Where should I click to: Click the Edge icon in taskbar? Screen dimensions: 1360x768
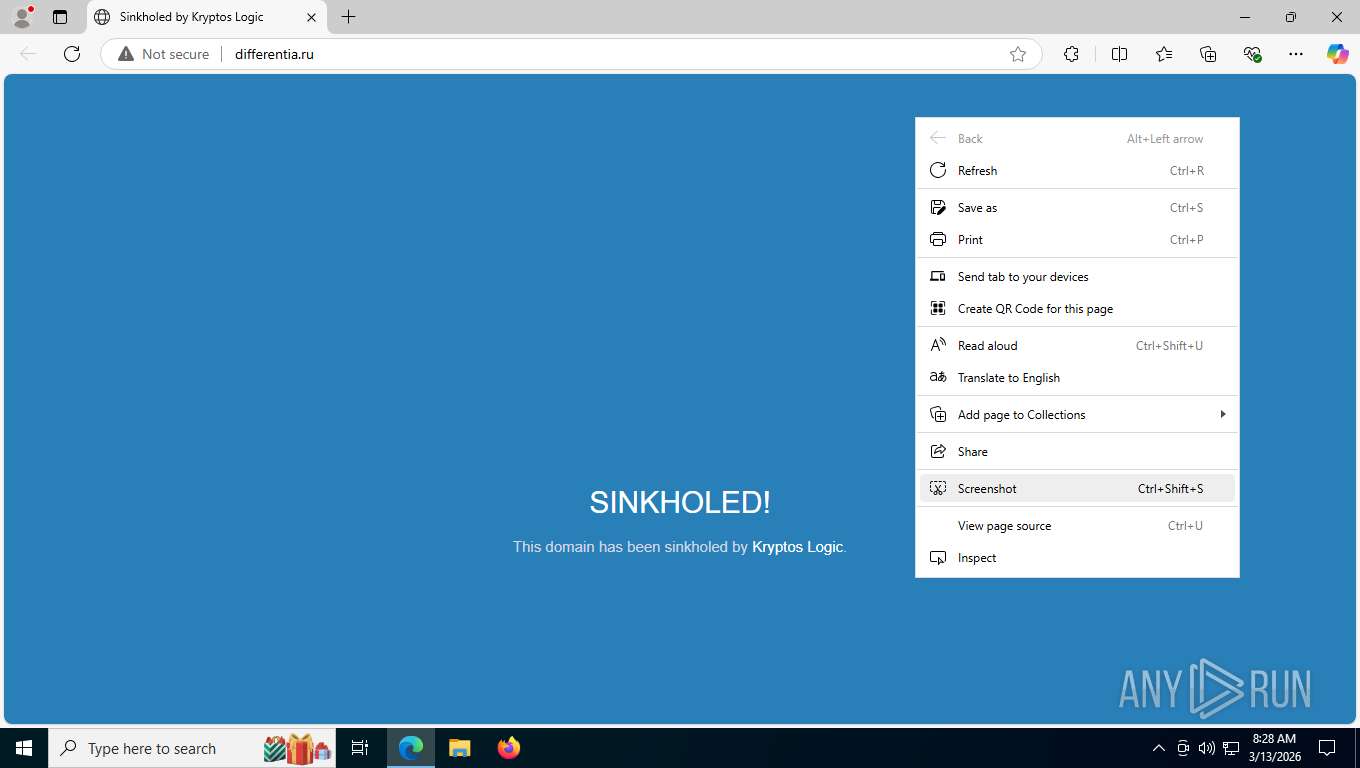411,748
